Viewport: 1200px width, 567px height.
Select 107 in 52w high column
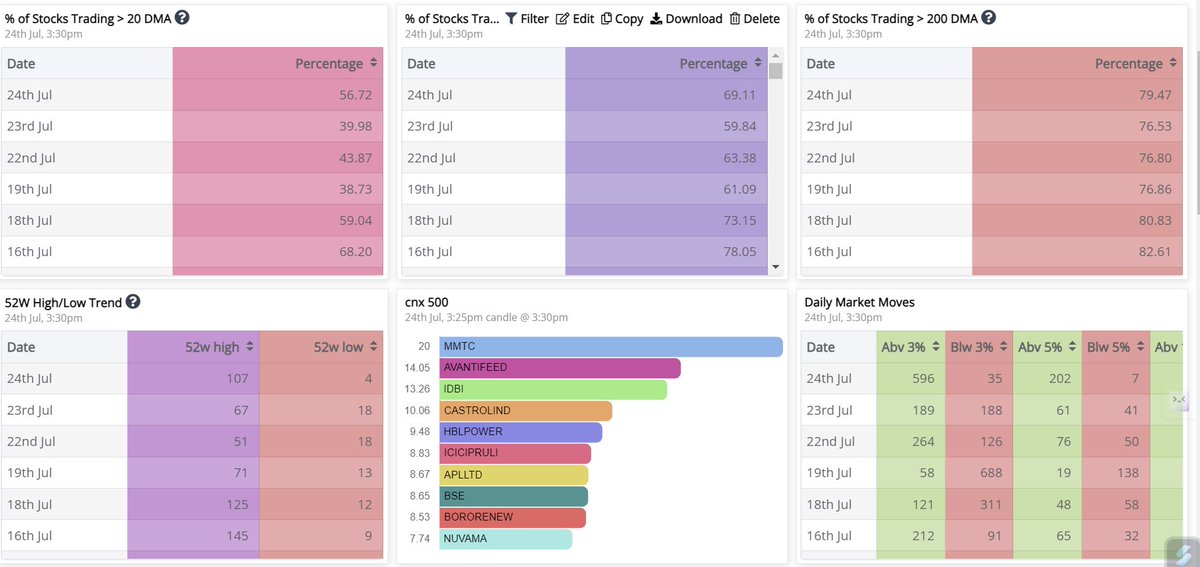[236, 379]
